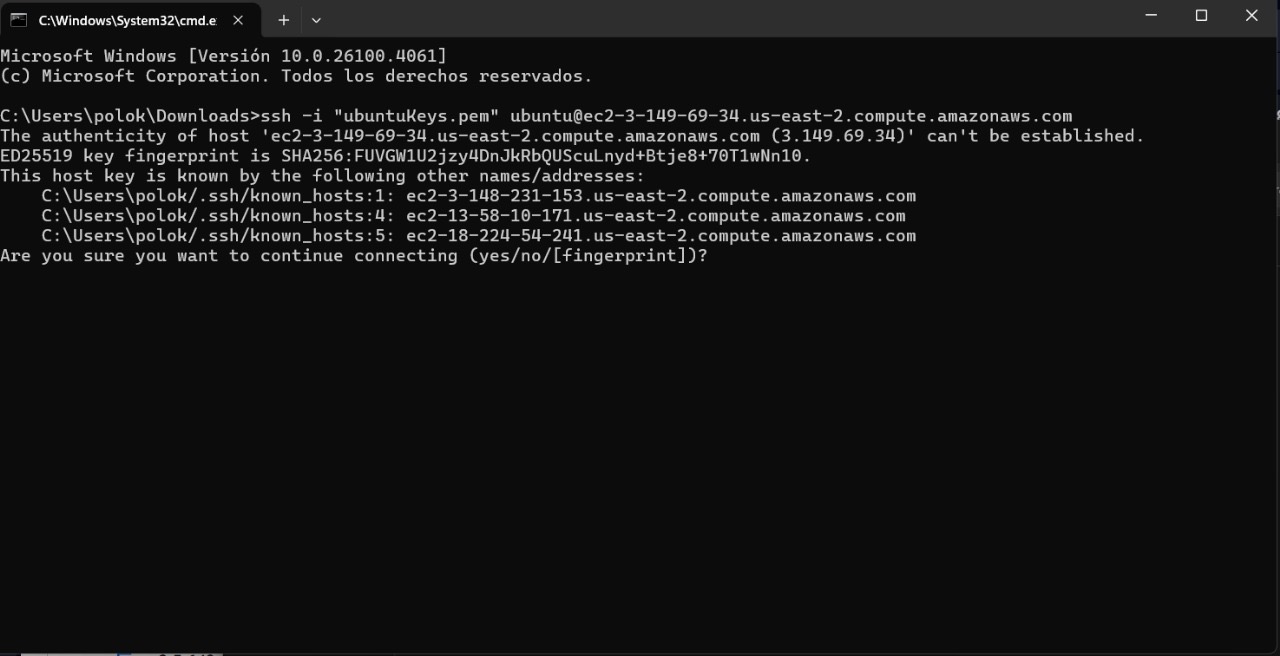The width and height of the screenshot is (1280, 656).
Task: Click the Microsoft Corporation copyright line
Action: click(296, 76)
